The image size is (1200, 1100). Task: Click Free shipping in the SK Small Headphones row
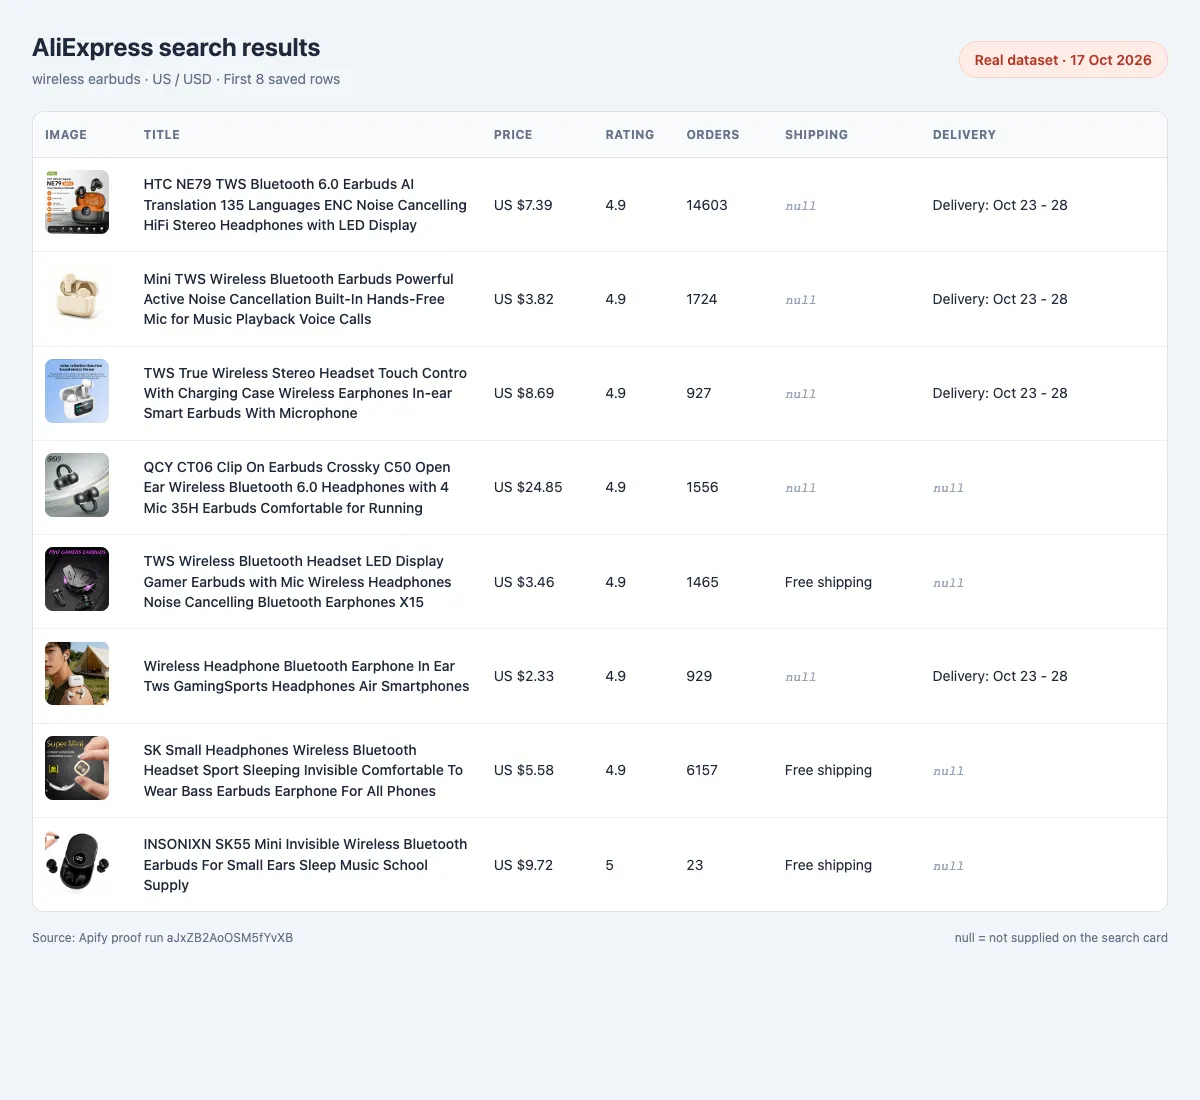828,770
